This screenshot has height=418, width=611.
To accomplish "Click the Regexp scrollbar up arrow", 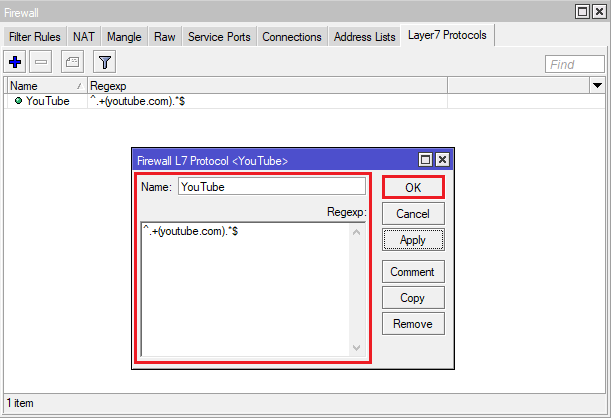I will [356, 233].
